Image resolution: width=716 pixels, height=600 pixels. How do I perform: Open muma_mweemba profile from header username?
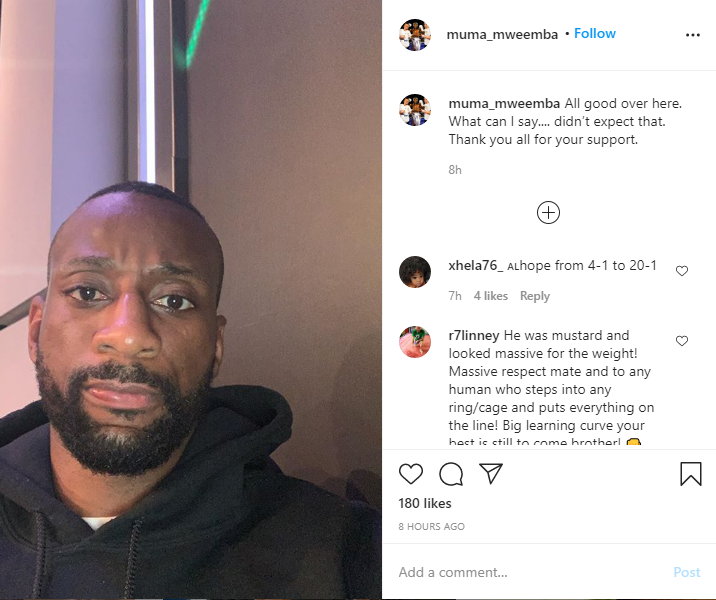click(502, 34)
